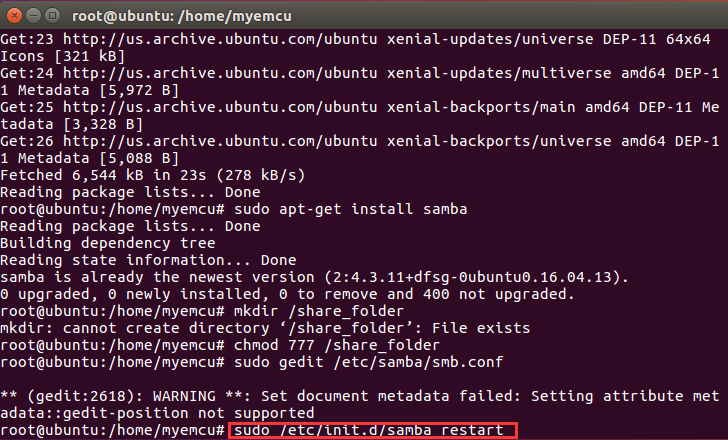Click the sudo apt-get install samba command
Viewport: 728px width, 440px height.
tap(351, 209)
